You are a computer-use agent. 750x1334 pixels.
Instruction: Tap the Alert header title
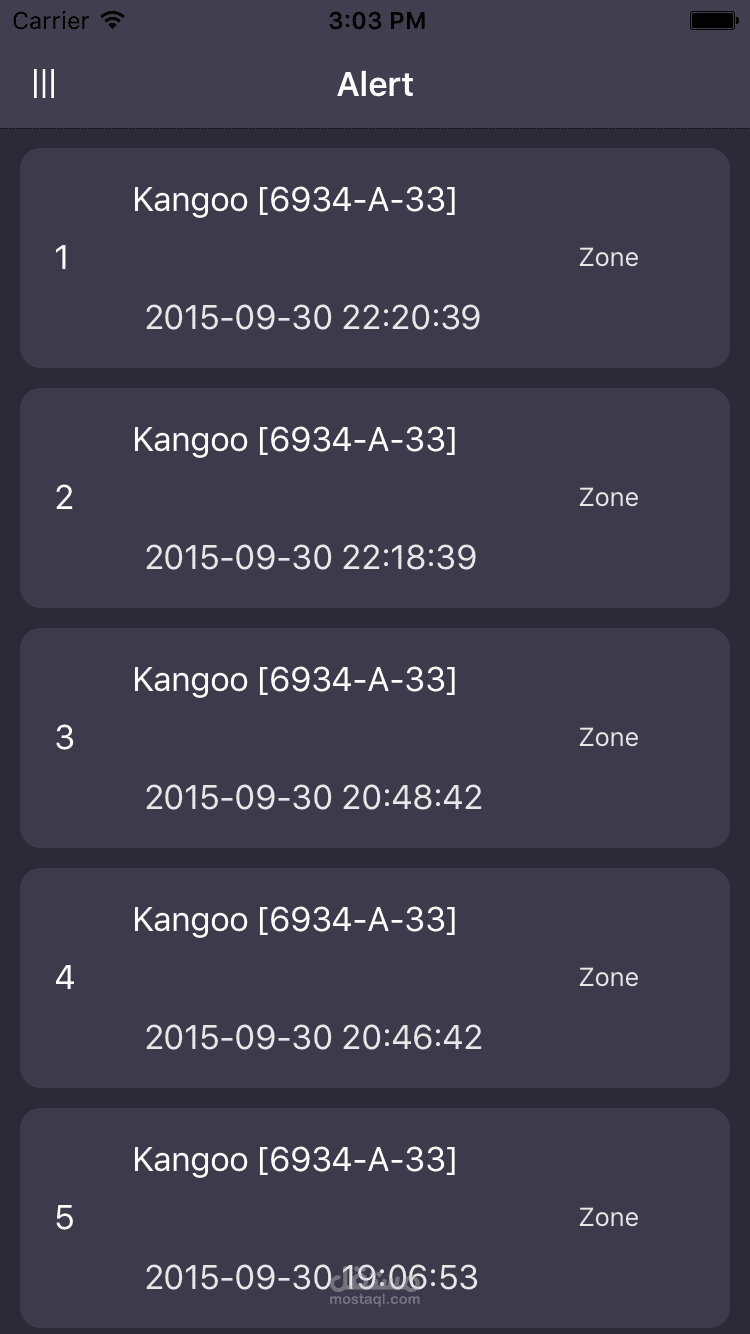[x=375, y=85]
